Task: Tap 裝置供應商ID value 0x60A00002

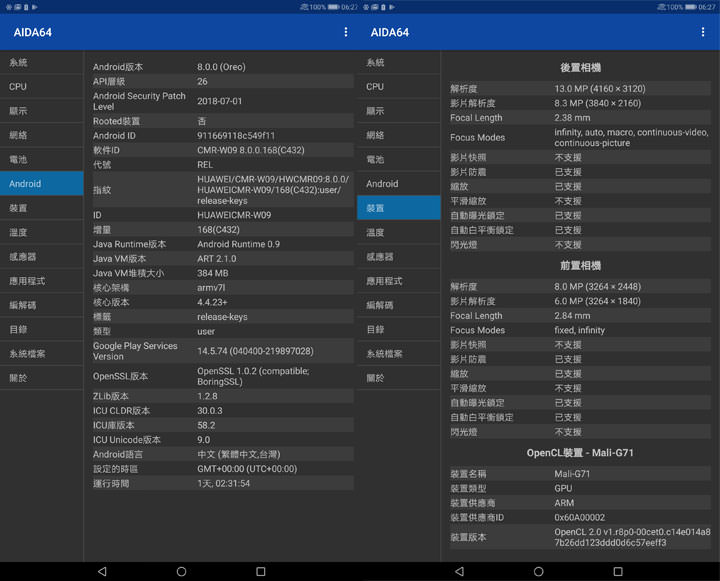Action: pos(579,517)
